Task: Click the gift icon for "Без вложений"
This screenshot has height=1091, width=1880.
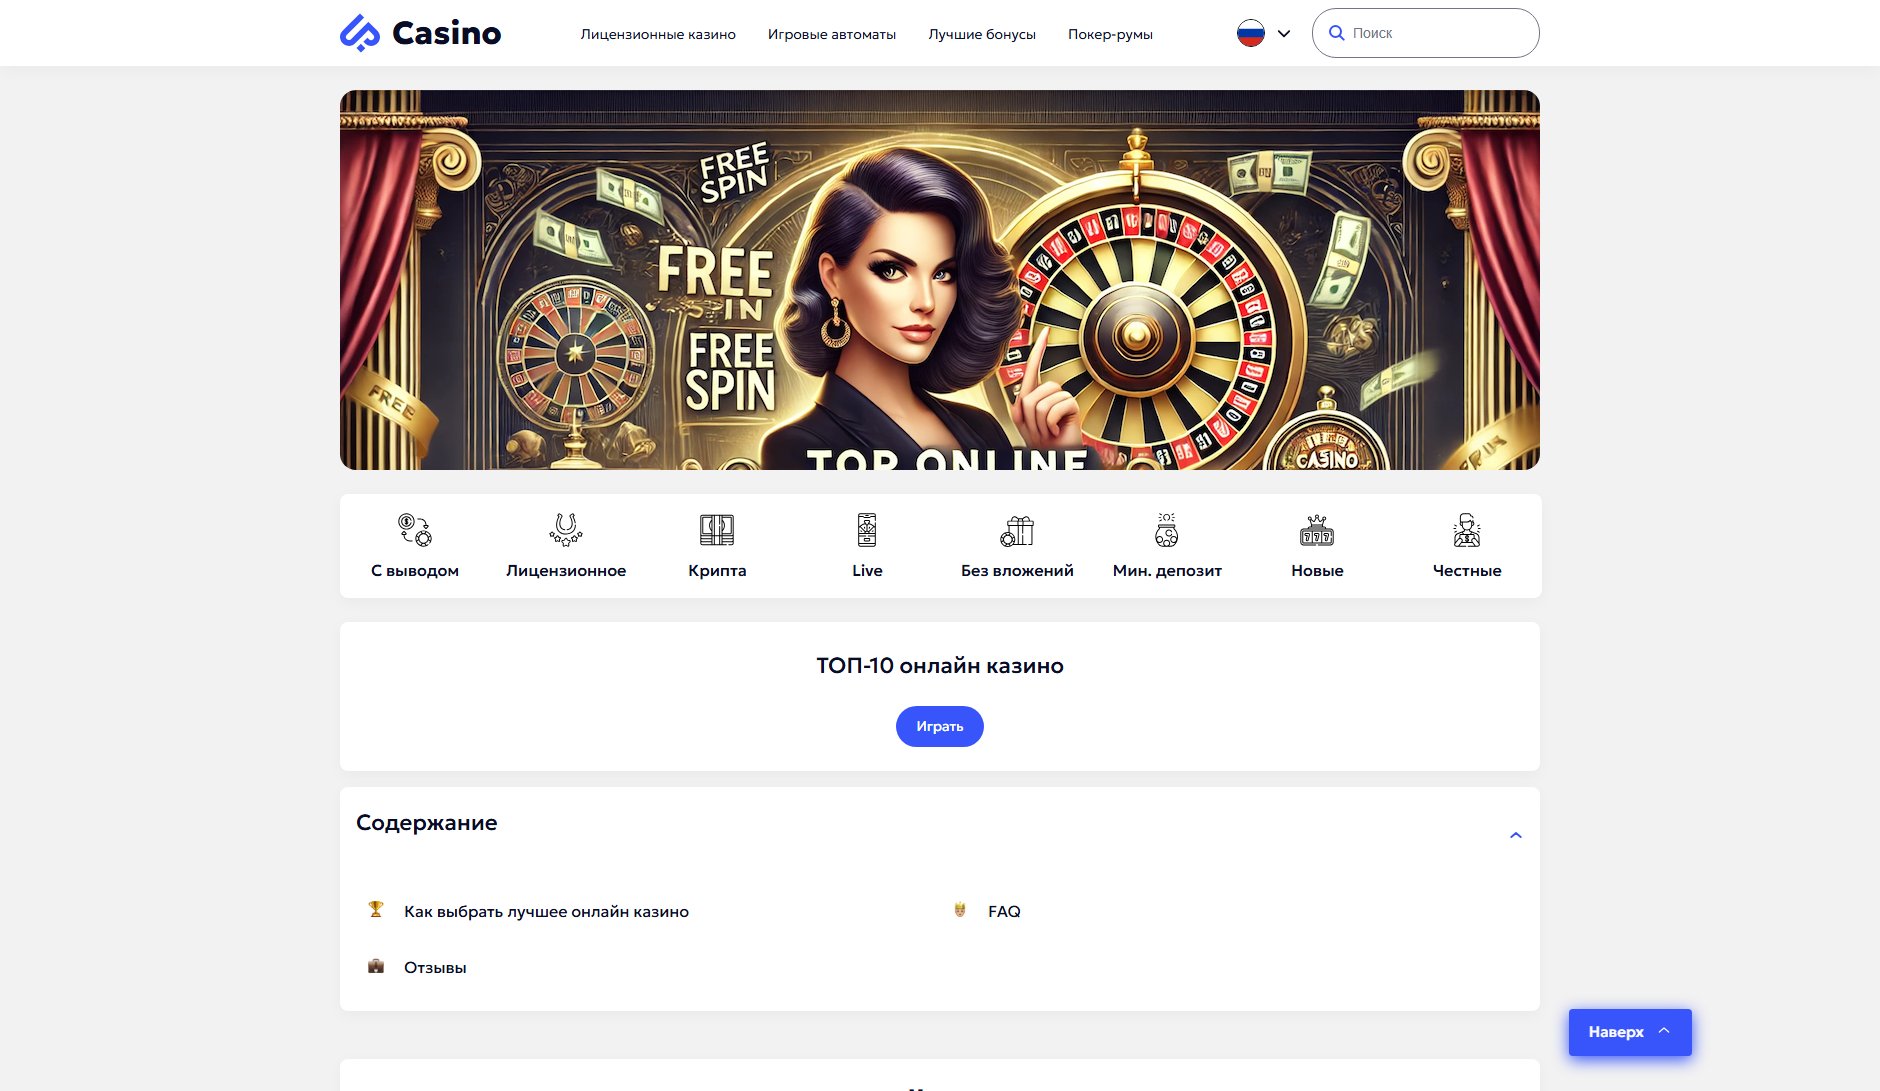Action: point(1018,530)
